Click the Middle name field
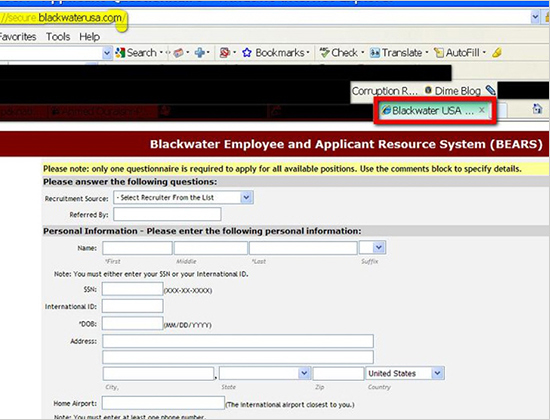 pyautogui.click(x=211, y=248)
